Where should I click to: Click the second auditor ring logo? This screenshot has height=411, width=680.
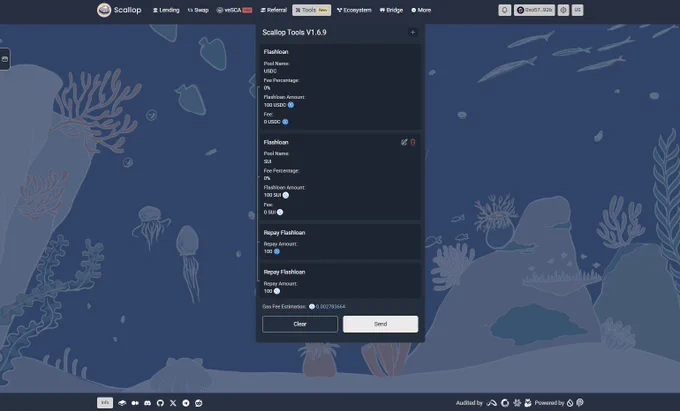click(x=505, y=403)
